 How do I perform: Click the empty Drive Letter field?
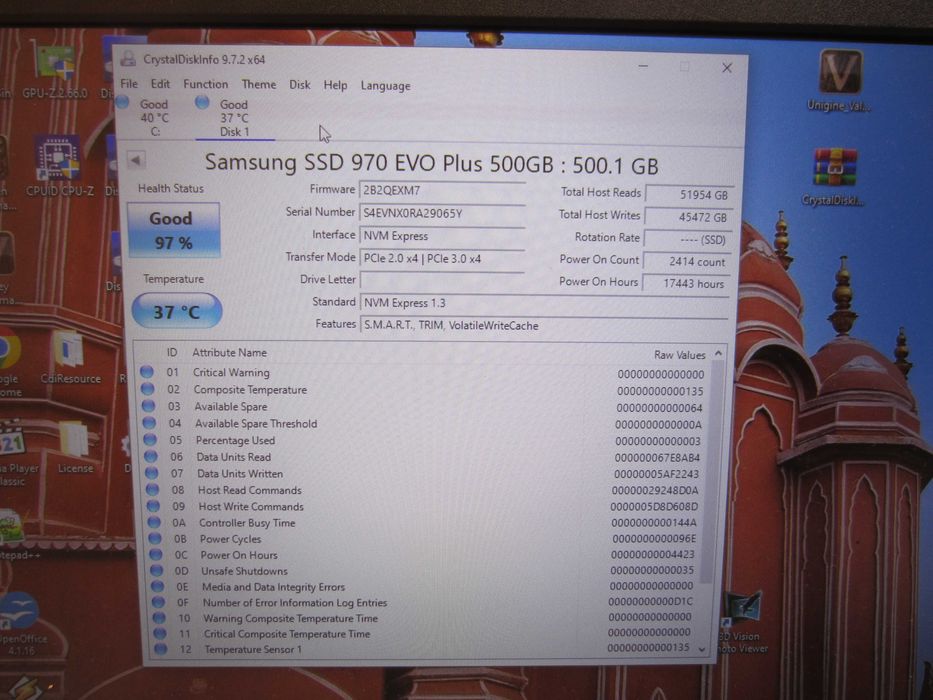442,280
